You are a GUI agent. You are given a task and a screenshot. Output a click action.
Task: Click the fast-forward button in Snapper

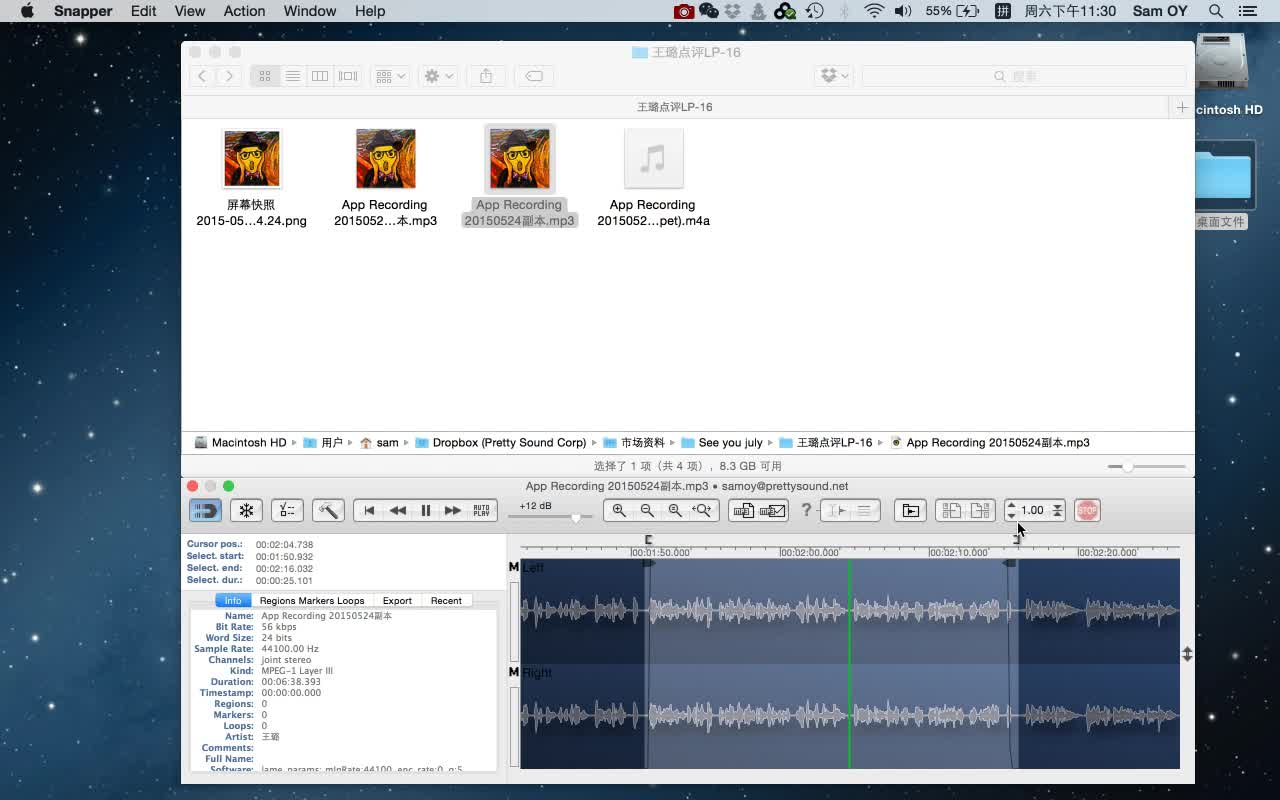click(x=453, y=510)
